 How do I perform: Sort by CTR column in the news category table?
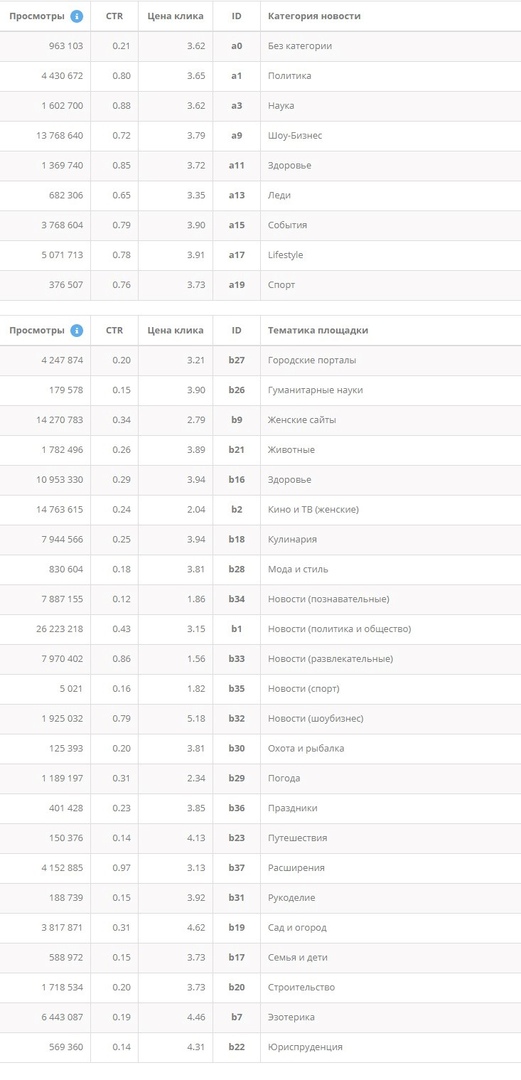(x=114, y=16)
